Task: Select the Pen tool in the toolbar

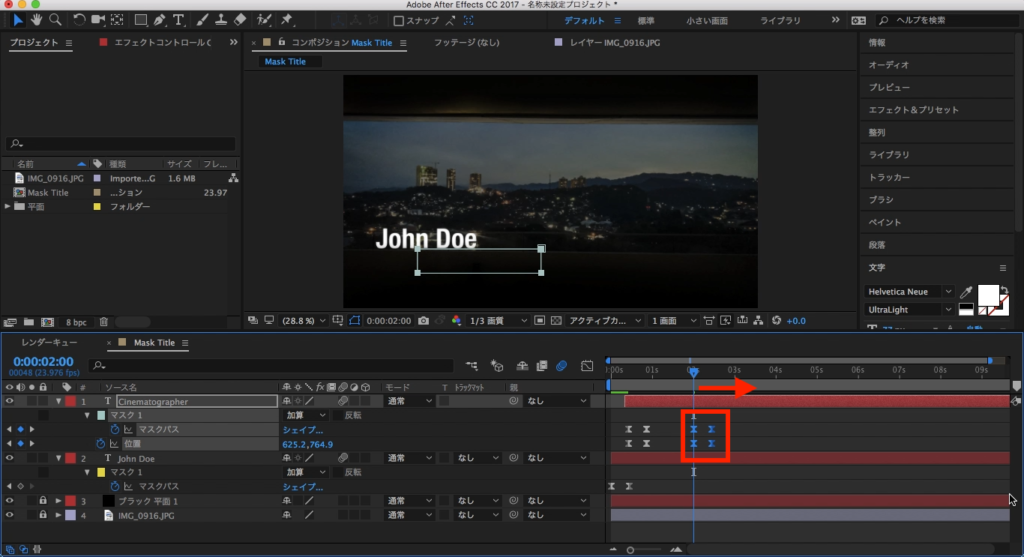Action: click(160, 20)
